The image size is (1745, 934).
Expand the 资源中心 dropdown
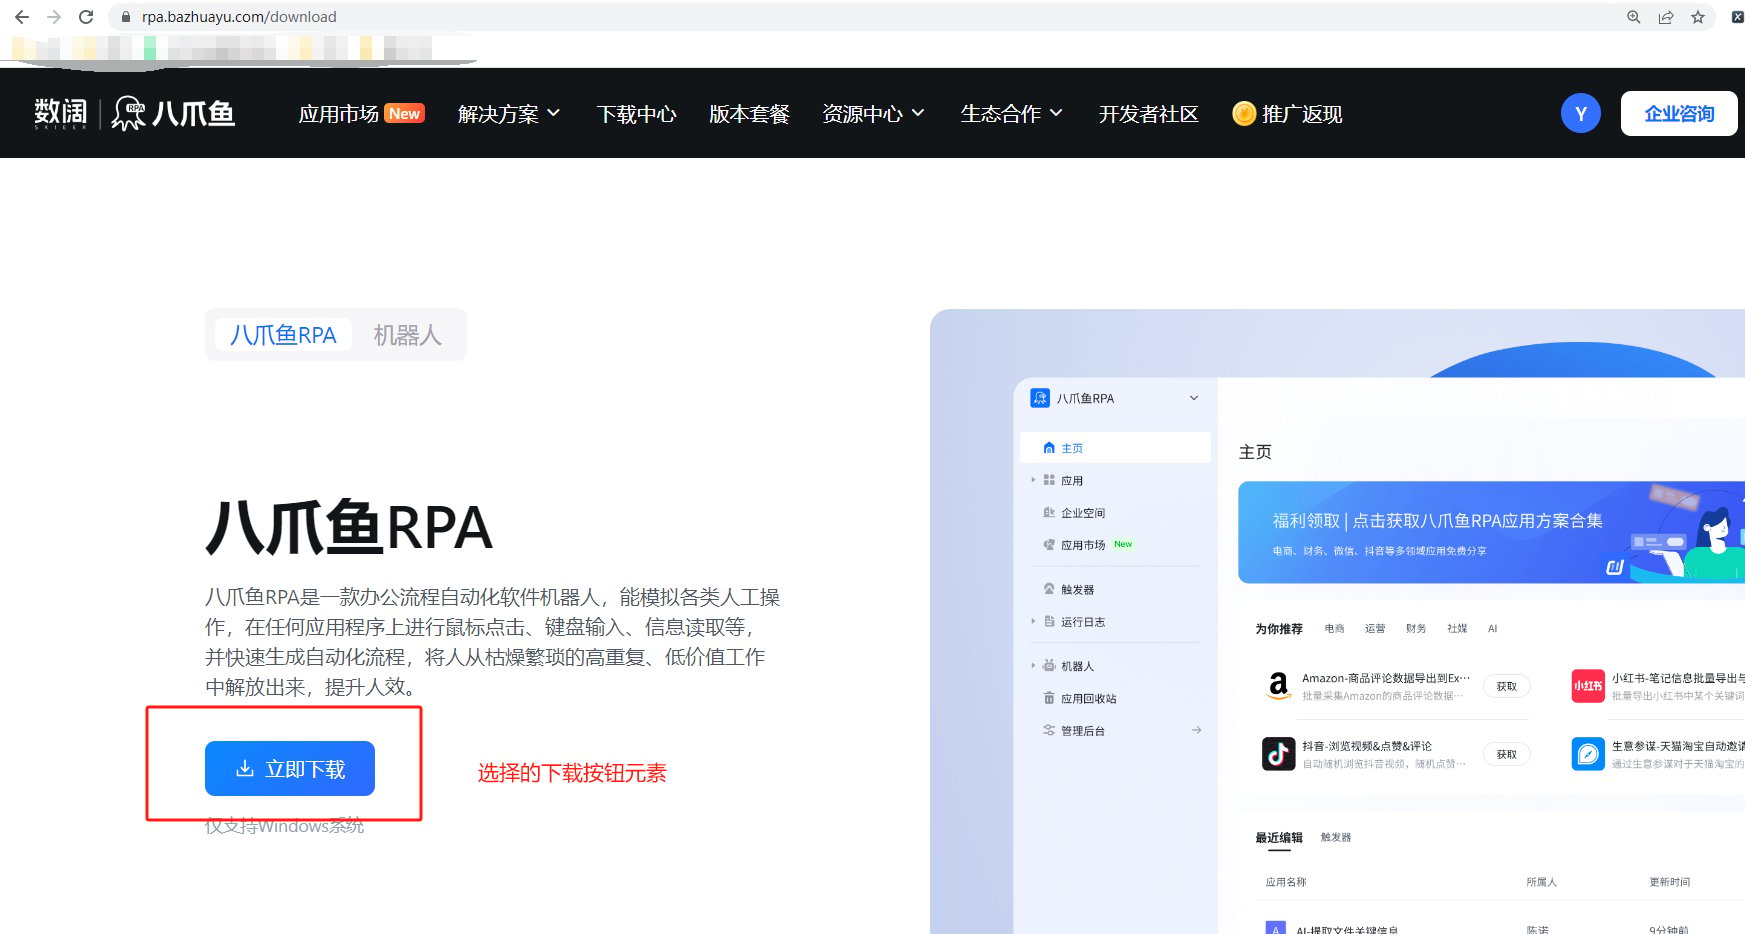[873, 114]
